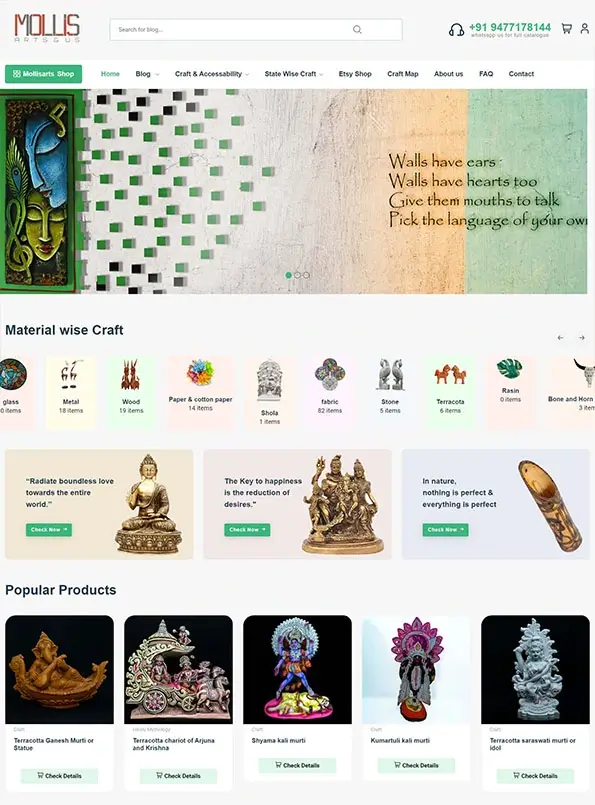Go to next material carousel arrow

pos(582,338)
